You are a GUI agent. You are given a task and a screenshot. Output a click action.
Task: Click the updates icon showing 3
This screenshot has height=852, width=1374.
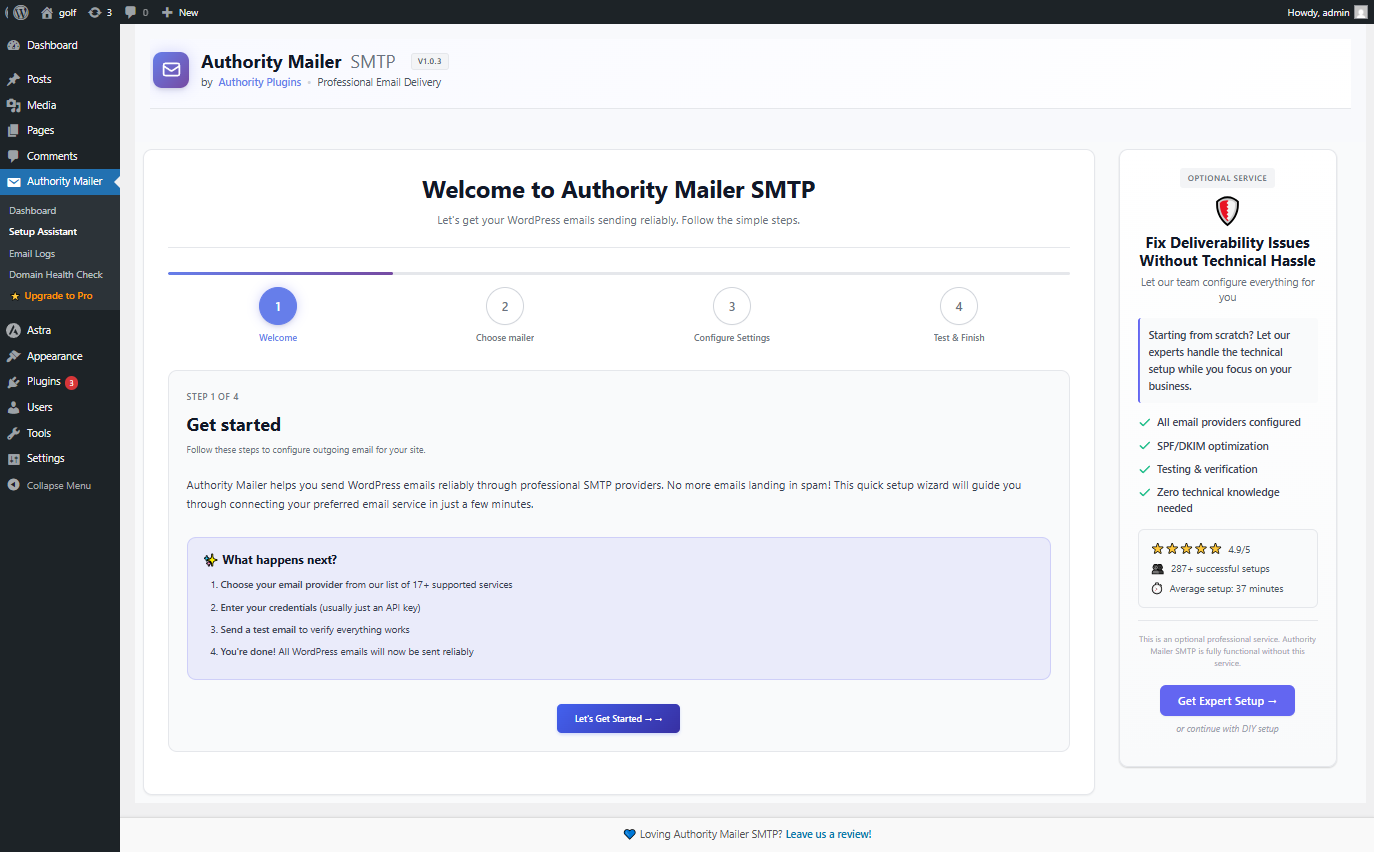95,12
